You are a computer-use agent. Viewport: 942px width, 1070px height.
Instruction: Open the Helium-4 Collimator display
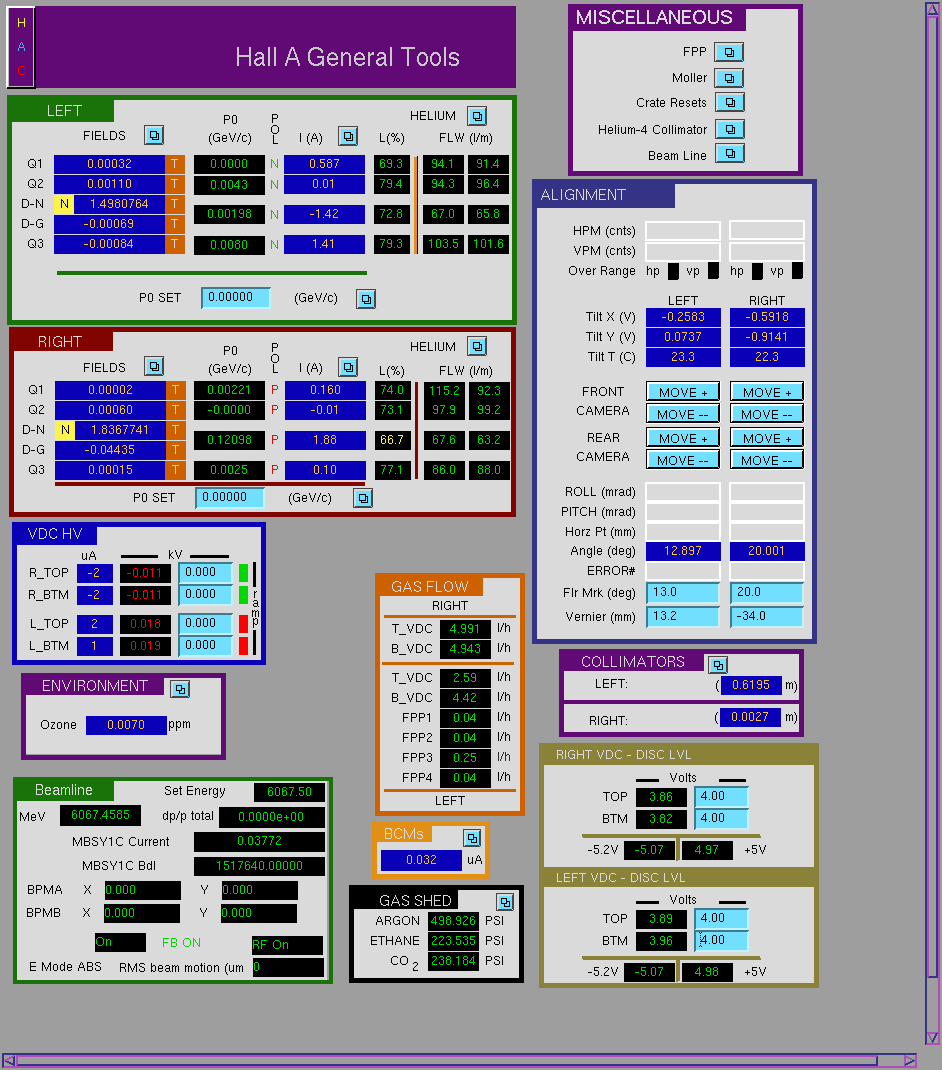pyautogui.click(x=730, y=129)
